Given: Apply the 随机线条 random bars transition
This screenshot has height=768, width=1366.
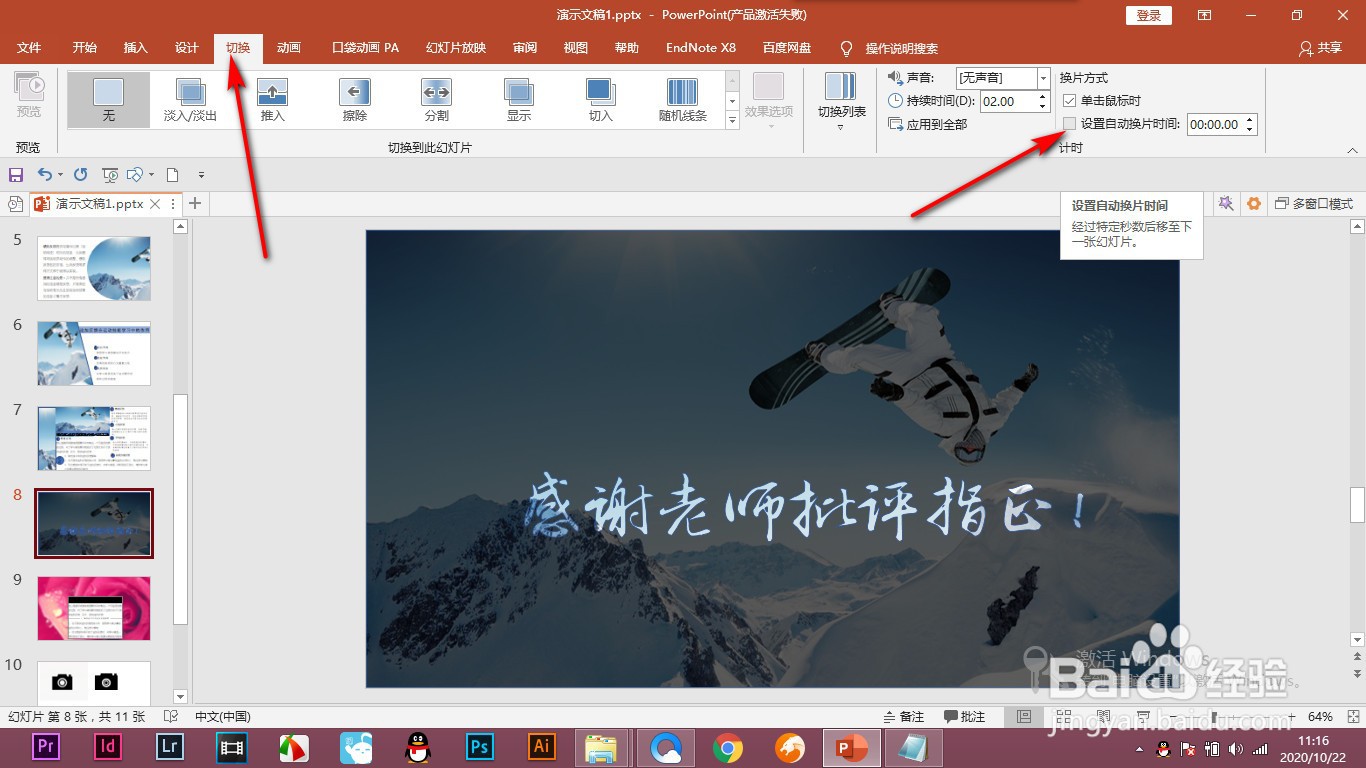Looking at the screenshot, I should [682, 100].
